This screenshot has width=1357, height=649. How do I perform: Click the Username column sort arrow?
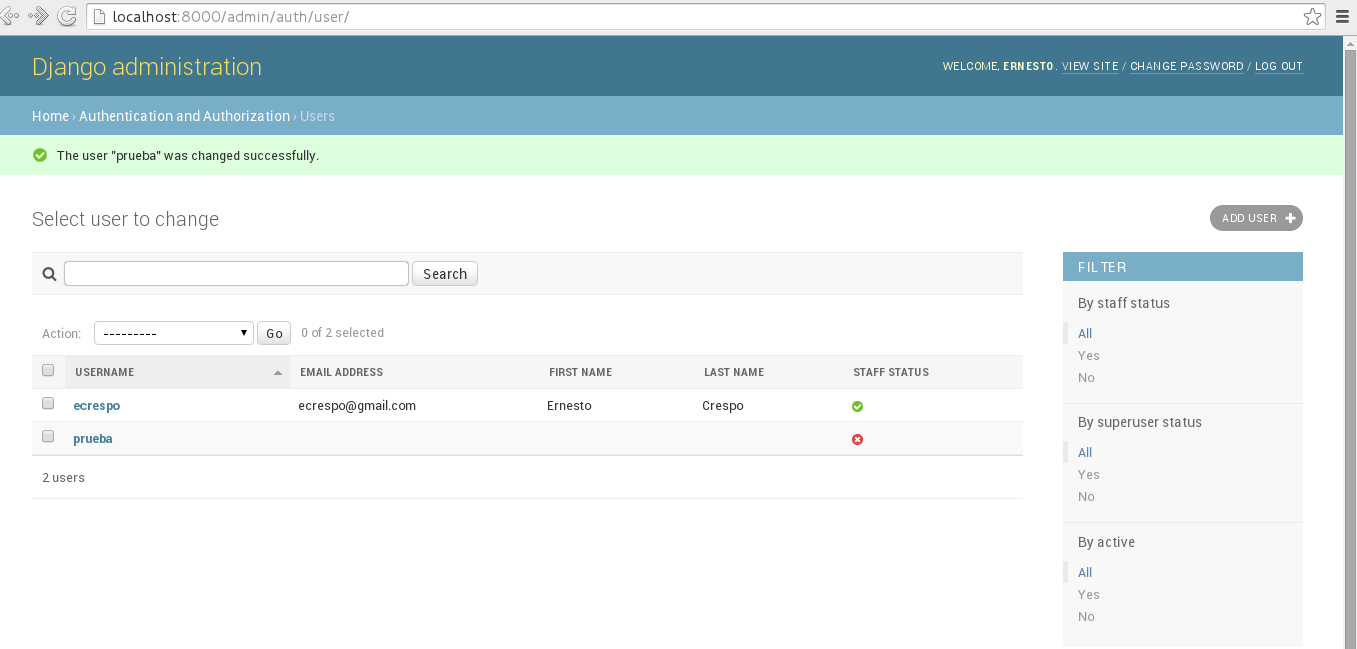(x=277, y=373)
